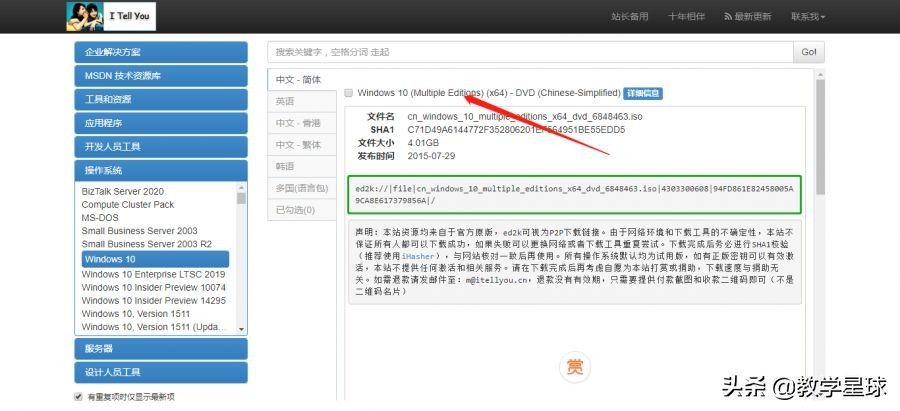Expand the 开发人员工具 category
The width and height of the screenshot is (900, 411).
tap(161, 147)
